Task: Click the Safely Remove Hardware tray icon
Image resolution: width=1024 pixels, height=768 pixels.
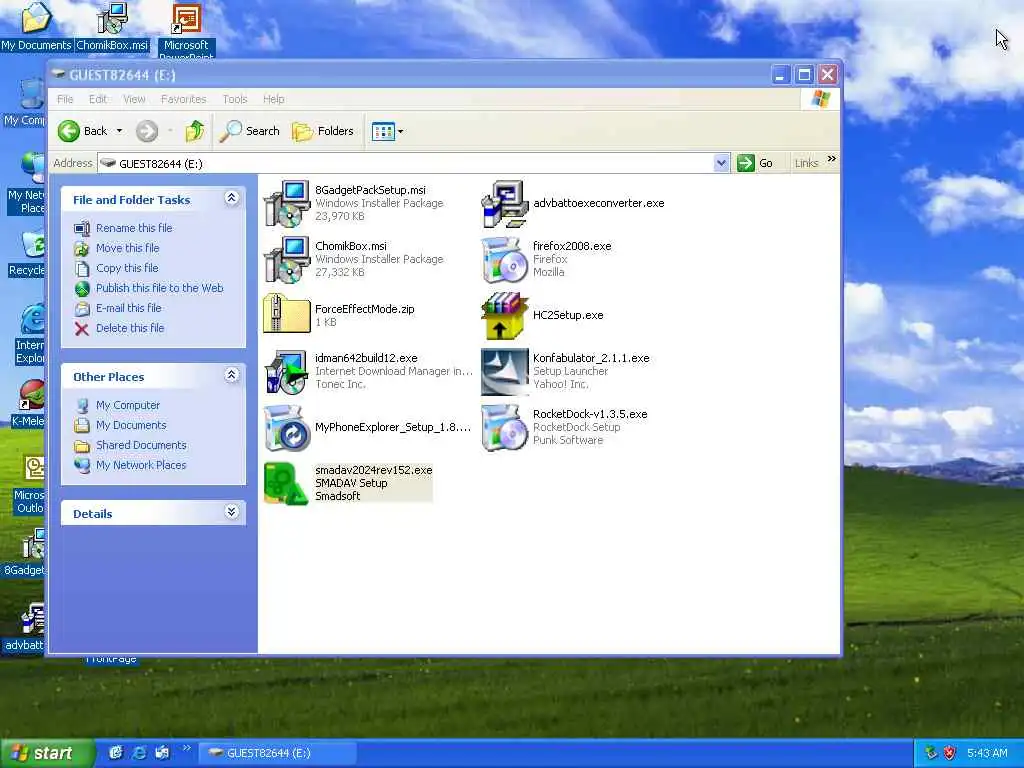Action: point(931,754)
